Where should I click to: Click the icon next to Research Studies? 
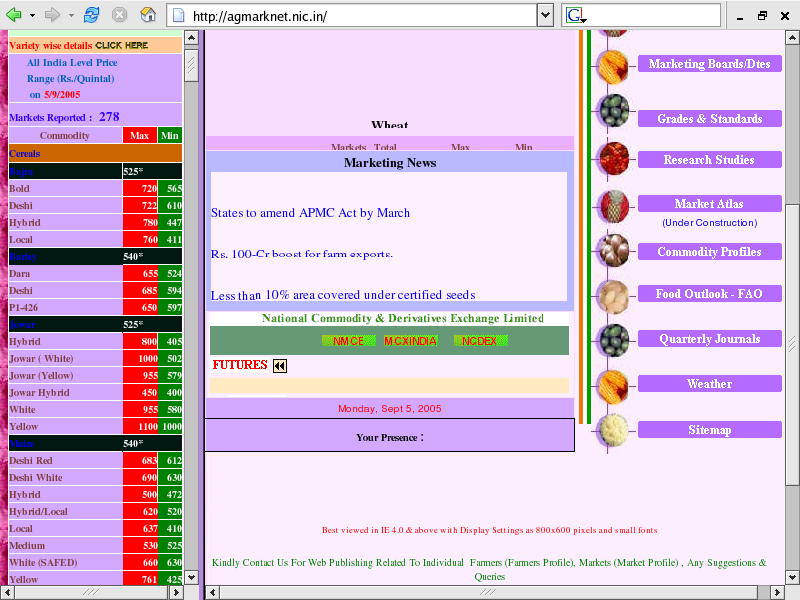tap(612, 160)
